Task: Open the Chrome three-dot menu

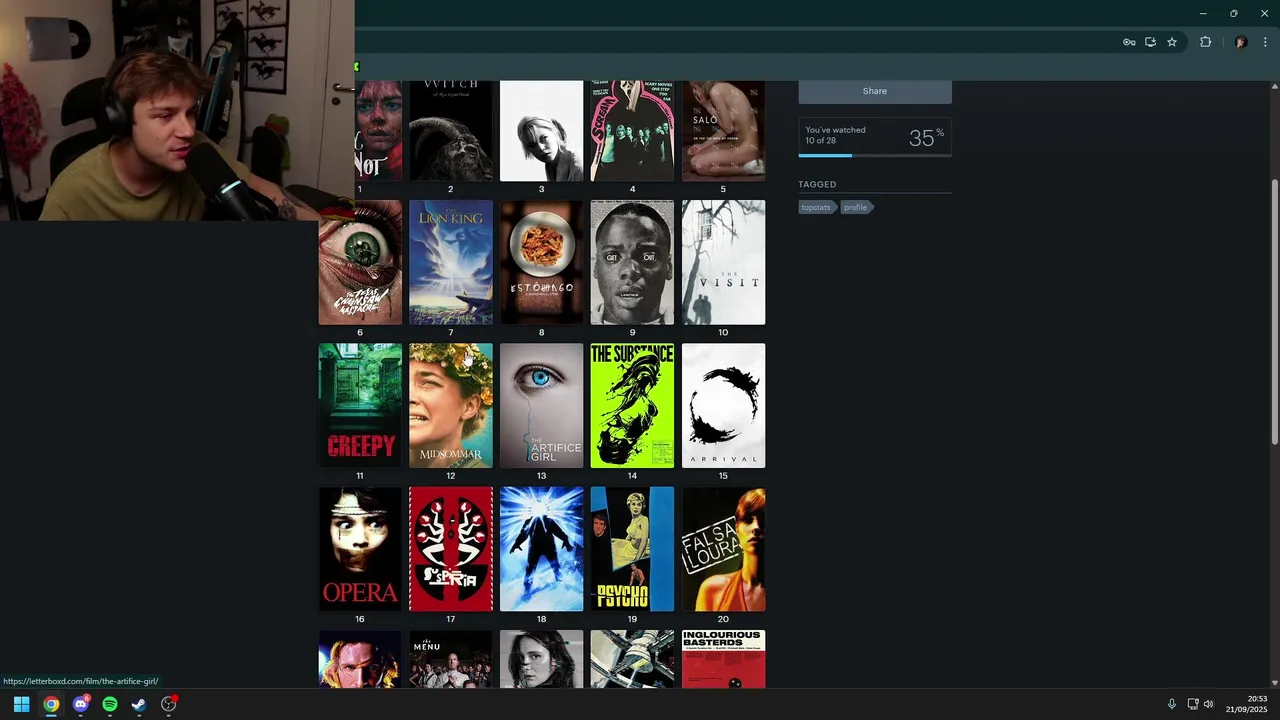Action: click(x=1266, y=42)
